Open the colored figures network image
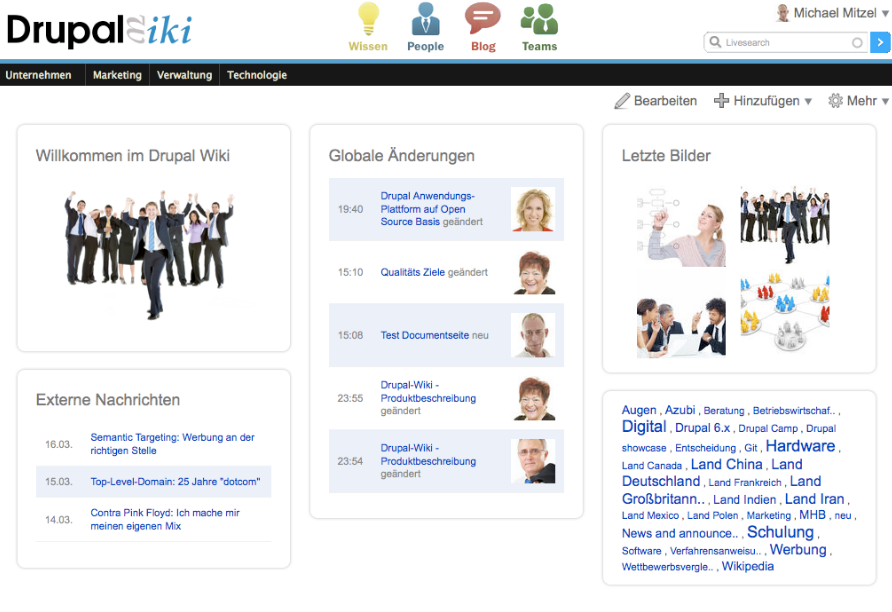The width and height of the screenshot is (892, 612). pyautogui.click(x=785, y=312)
